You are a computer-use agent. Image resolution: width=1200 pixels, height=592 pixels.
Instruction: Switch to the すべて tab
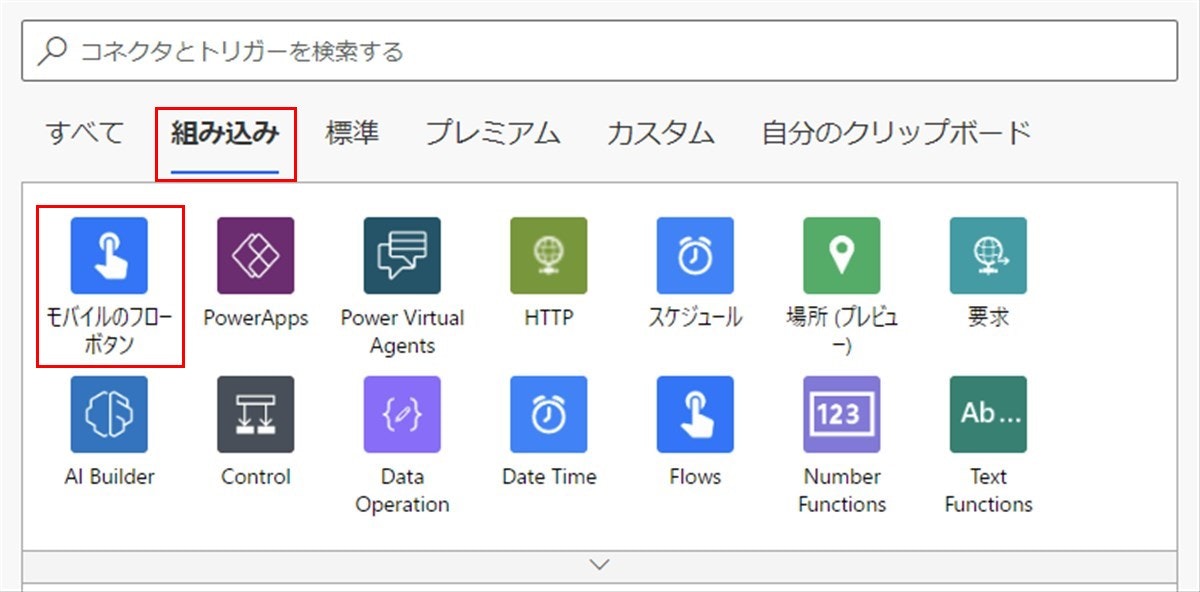[x=85, y=132]
